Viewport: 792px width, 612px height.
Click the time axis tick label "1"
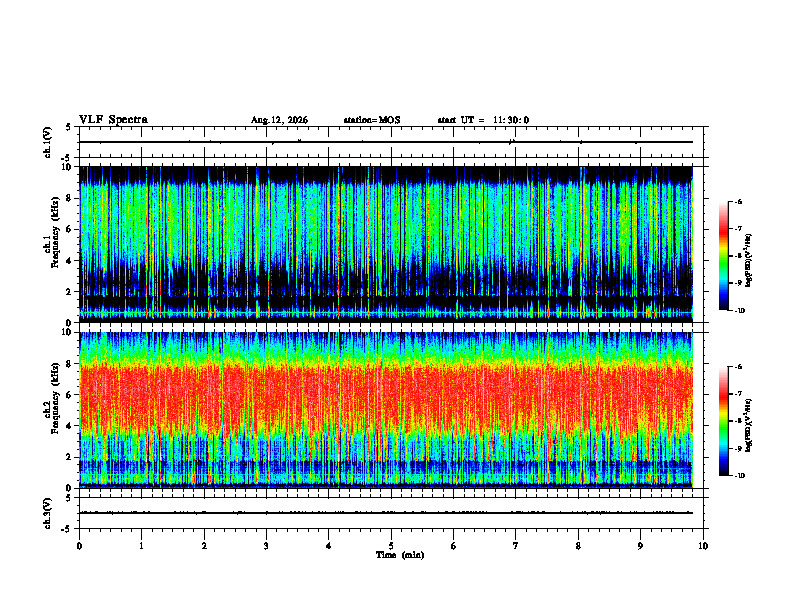tap(142, 546)
